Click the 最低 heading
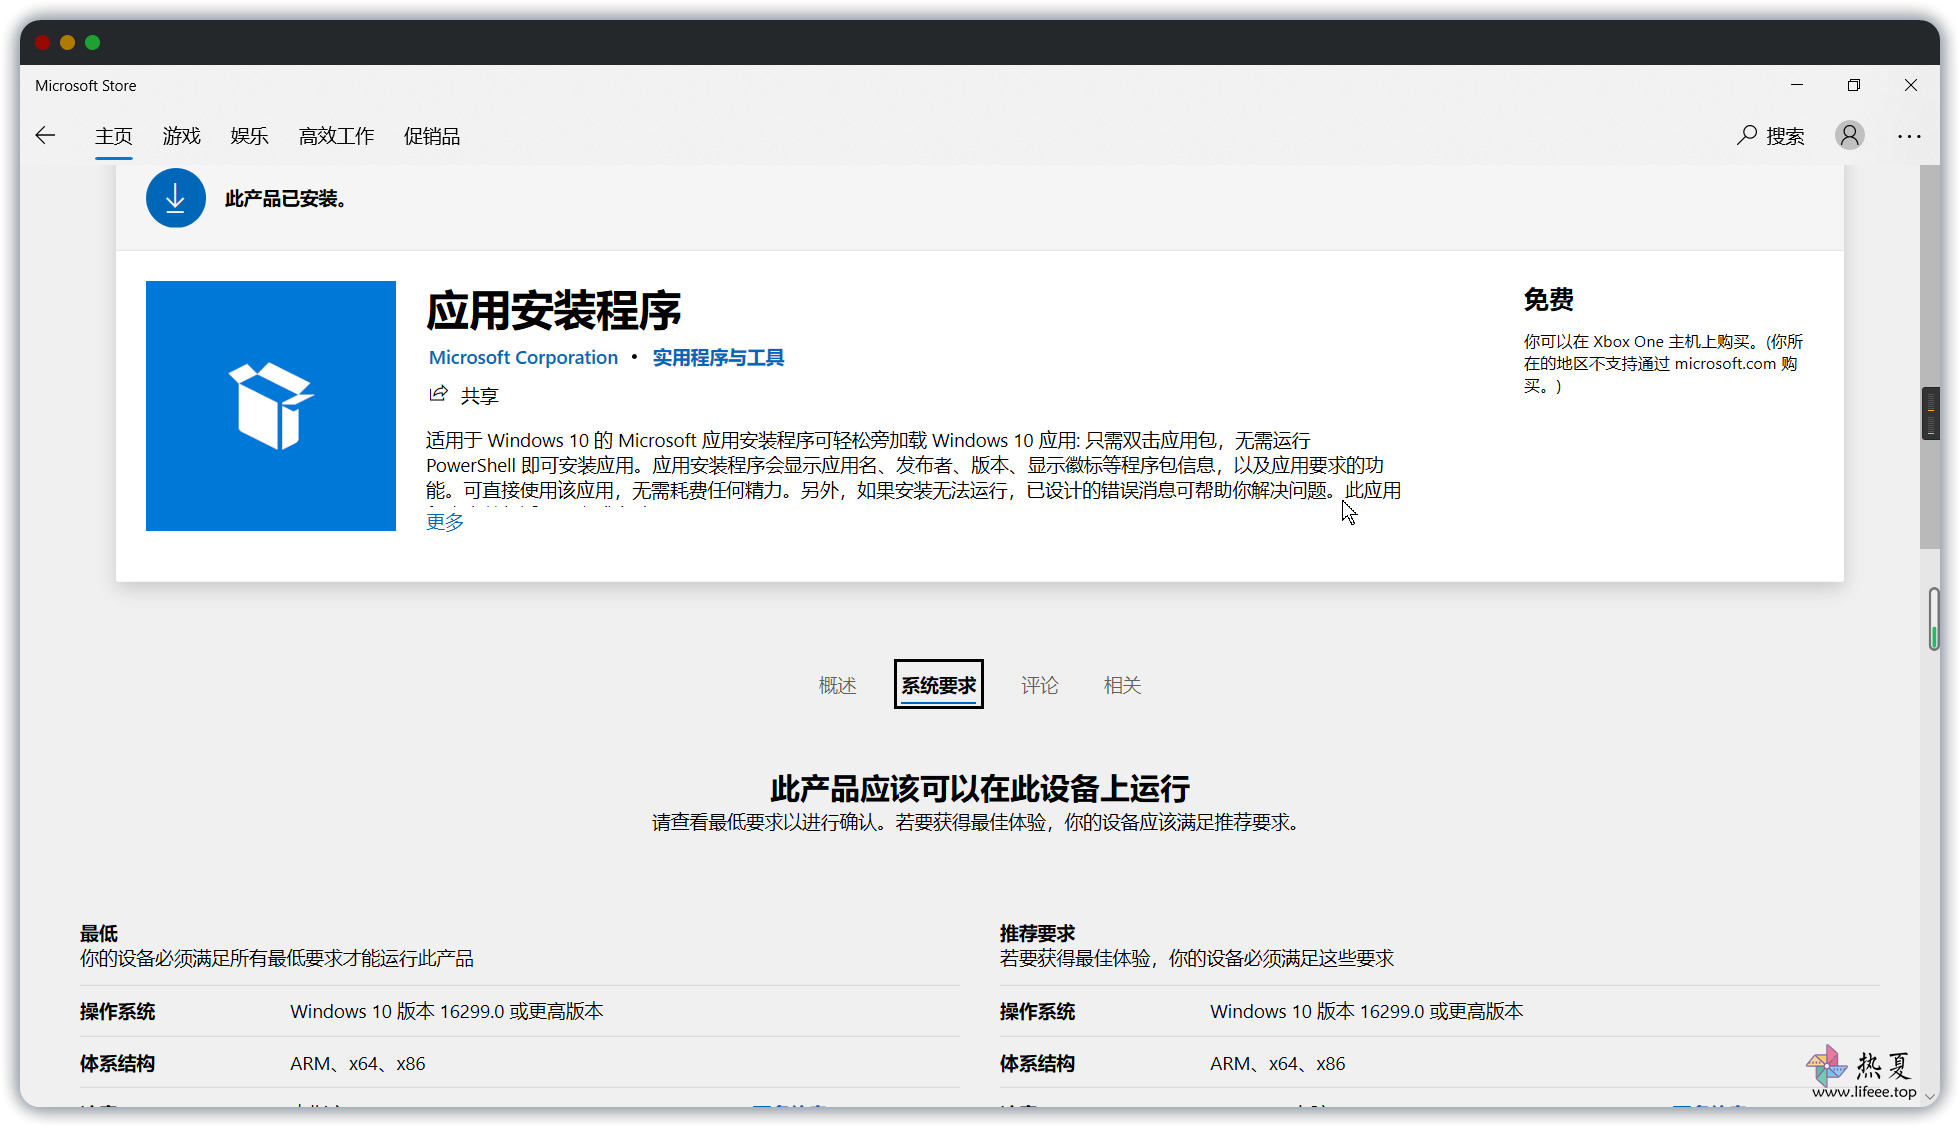This screenshot has height=1127, width=1960. pyautogui.click(x=99, y=933)
